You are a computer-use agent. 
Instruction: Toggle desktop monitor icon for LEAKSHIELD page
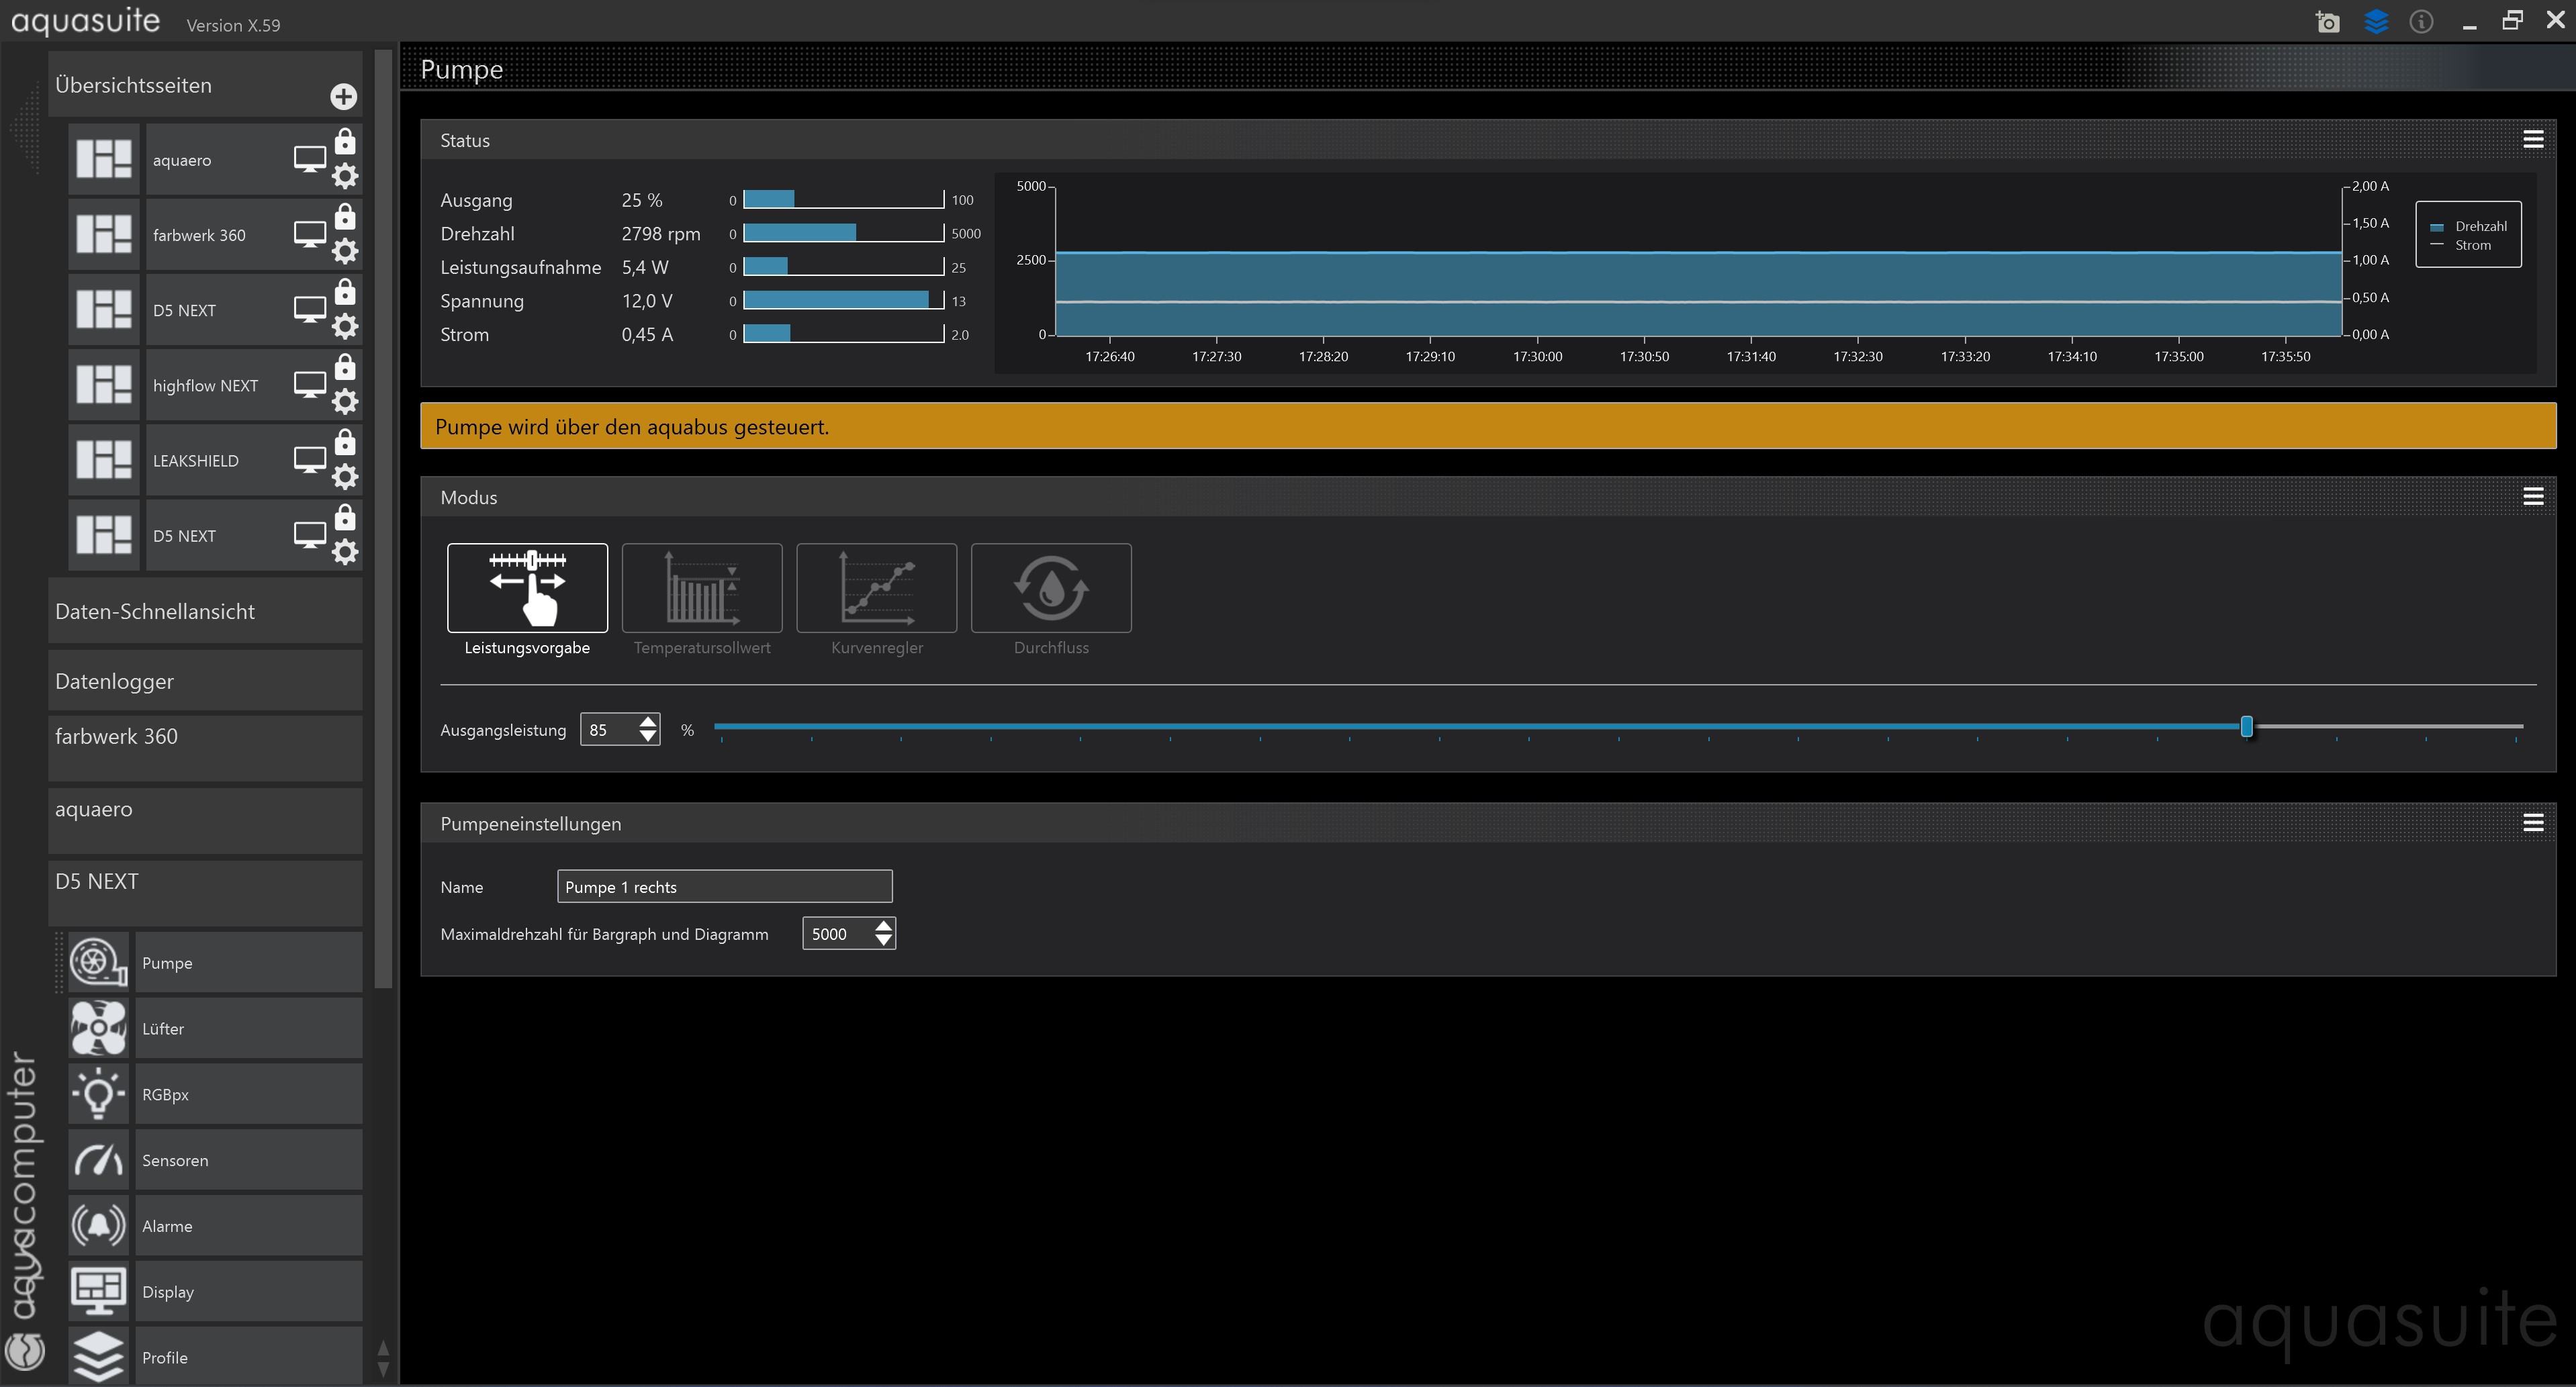309,460
